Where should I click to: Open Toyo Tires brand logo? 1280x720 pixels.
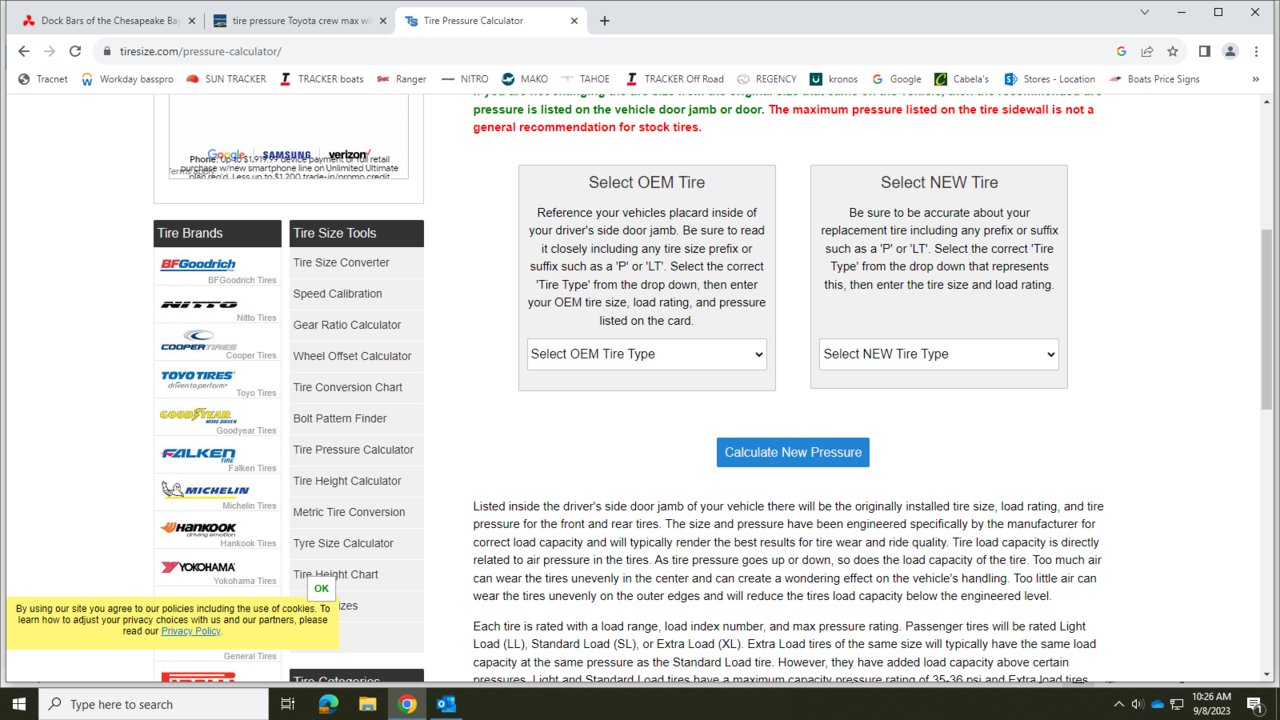[198, 379]
